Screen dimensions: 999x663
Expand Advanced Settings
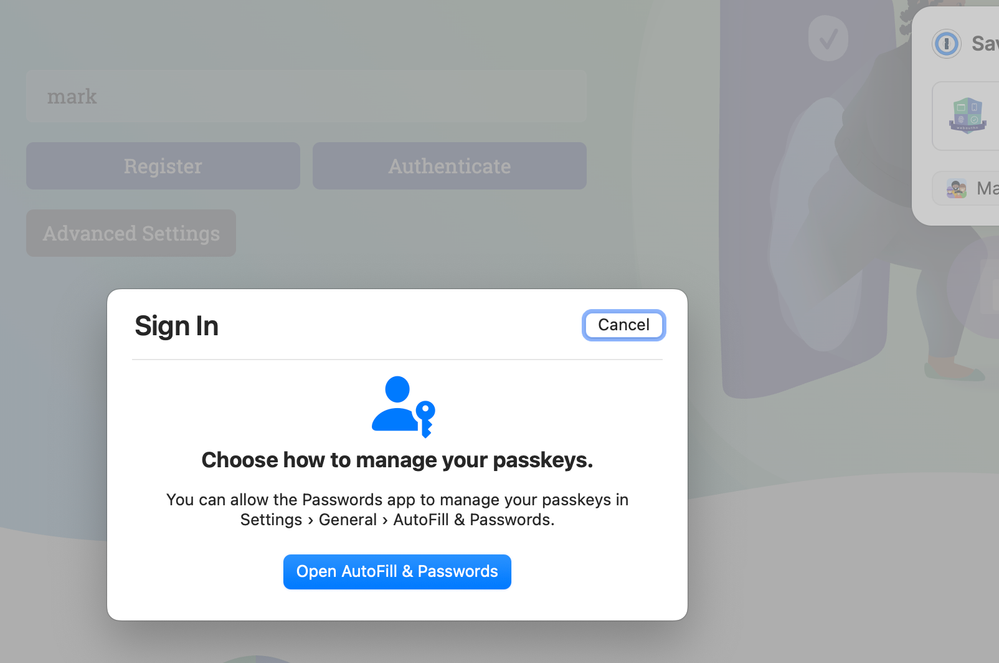point(131,233)
